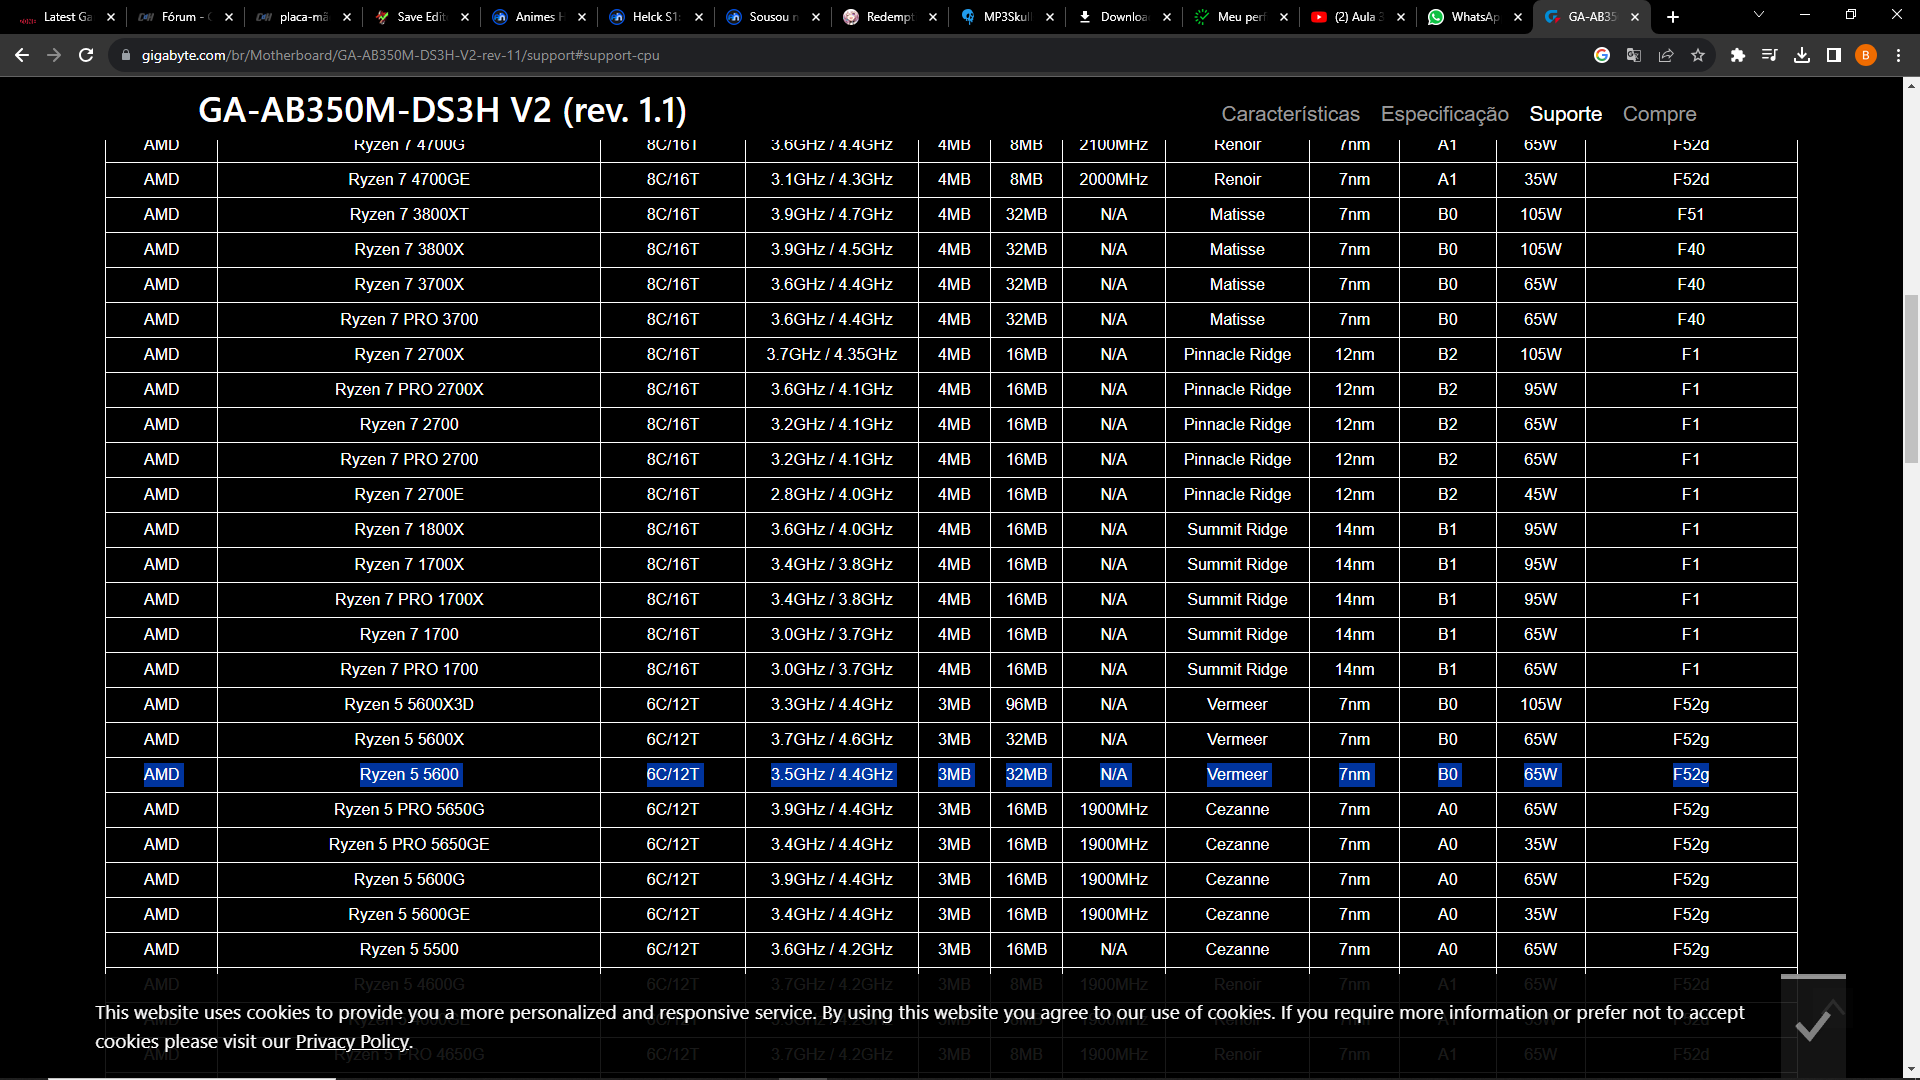Image resolution: width=1920 pixels, height=1080 pixels.
Task: Open the Compre section
Action: tap(1659, 114)
